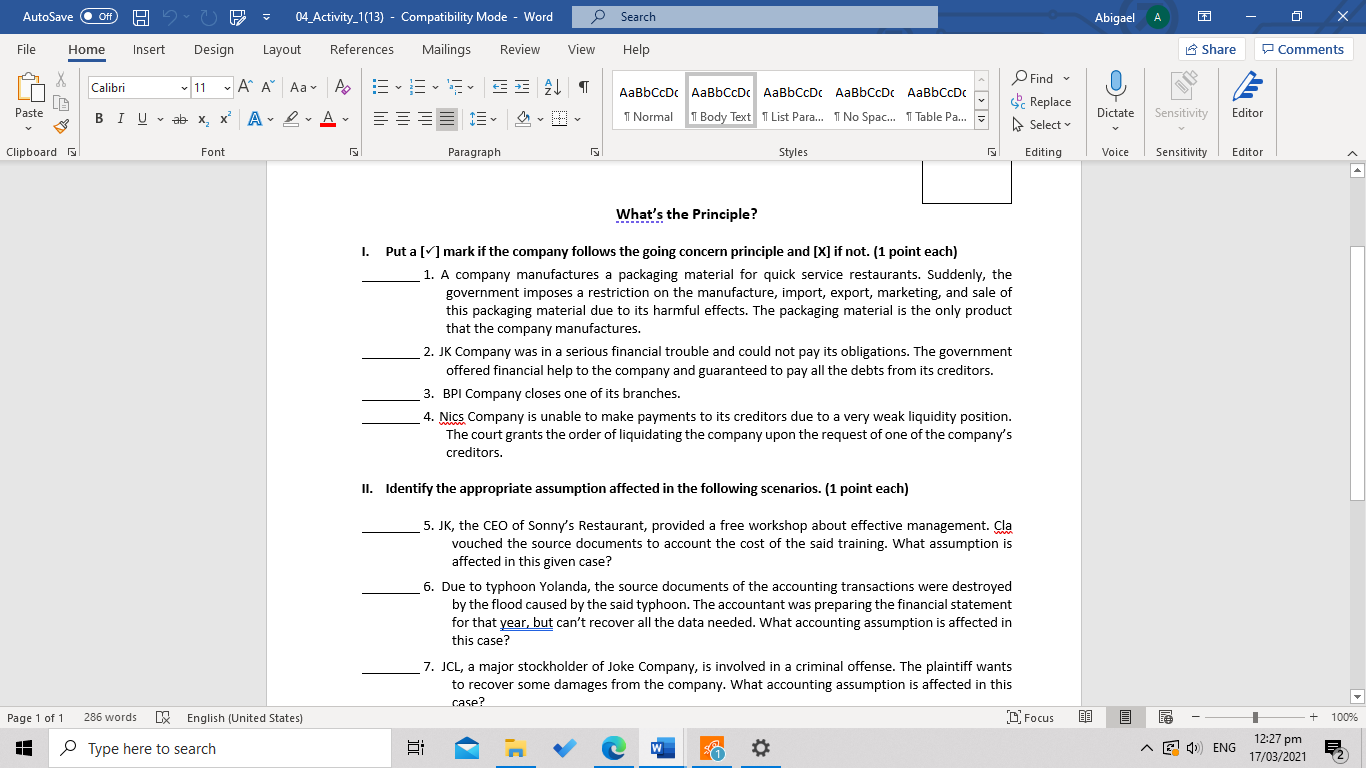Open the font color red A swatch
The height and width of the screenshot is (768, 1366).
click(x=328, y=119)
